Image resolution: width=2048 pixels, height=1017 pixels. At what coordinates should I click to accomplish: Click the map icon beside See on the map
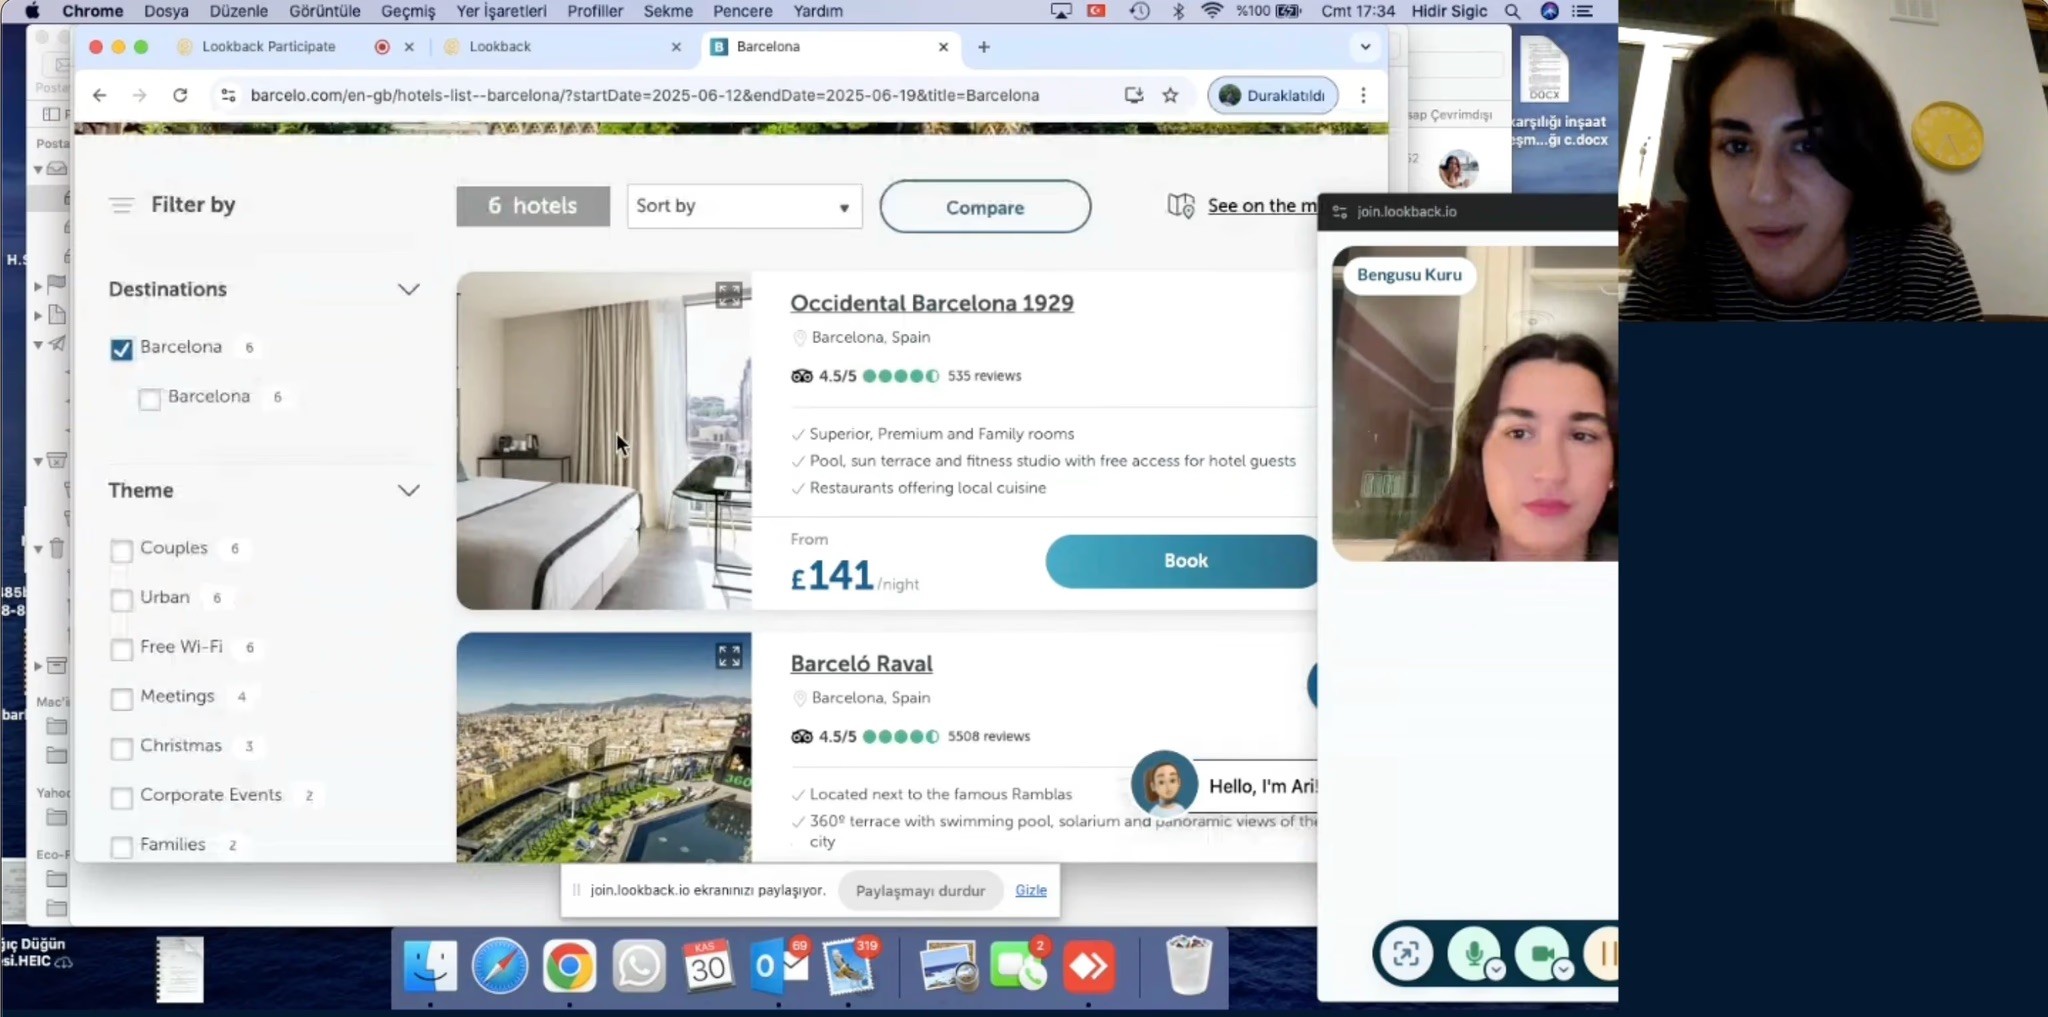1181,206
